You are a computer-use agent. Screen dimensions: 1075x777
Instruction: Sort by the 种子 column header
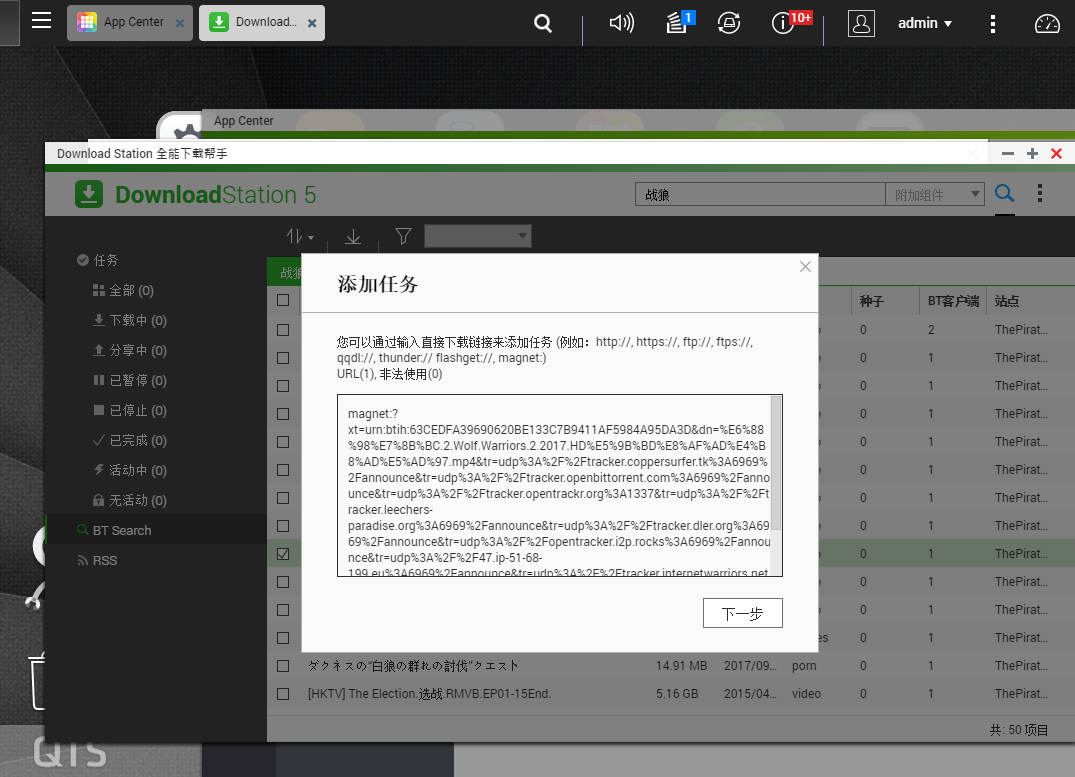click(871, 301)
